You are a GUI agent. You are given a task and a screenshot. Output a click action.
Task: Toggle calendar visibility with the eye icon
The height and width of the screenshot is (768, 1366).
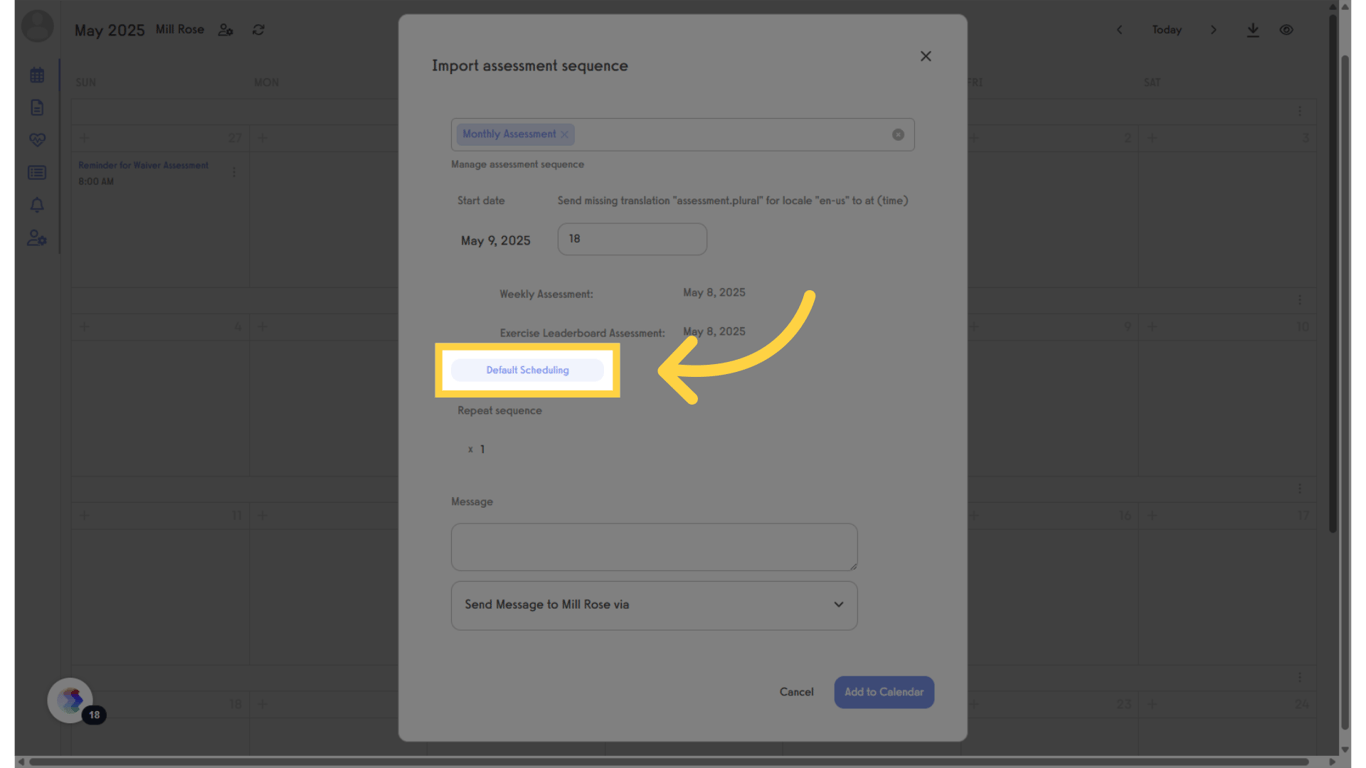click(1286, 30)
